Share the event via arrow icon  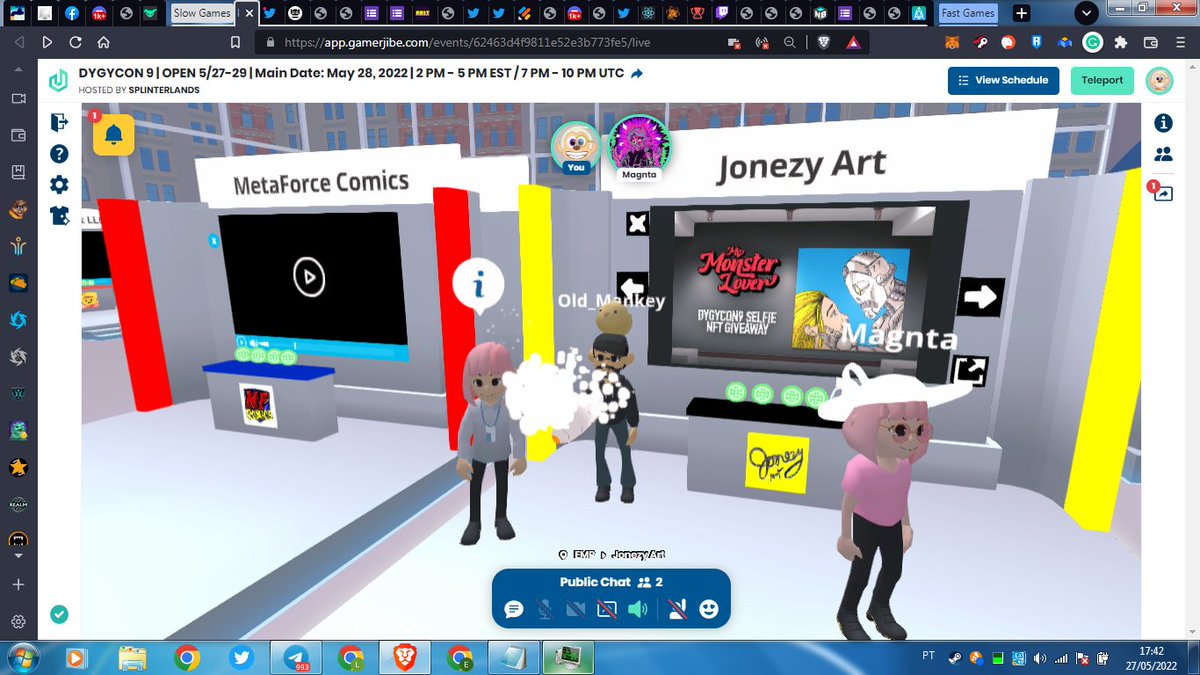click(x=637, y=74)
